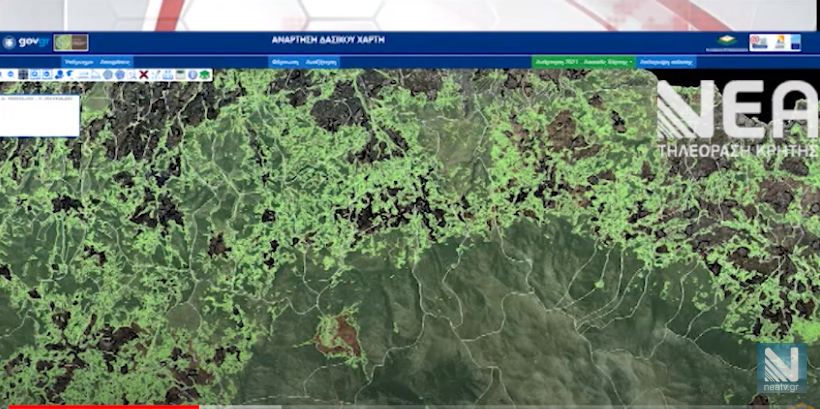Click the red video progress bar
This screenshot has height=409, width=820.
click(x=100, y=406)
